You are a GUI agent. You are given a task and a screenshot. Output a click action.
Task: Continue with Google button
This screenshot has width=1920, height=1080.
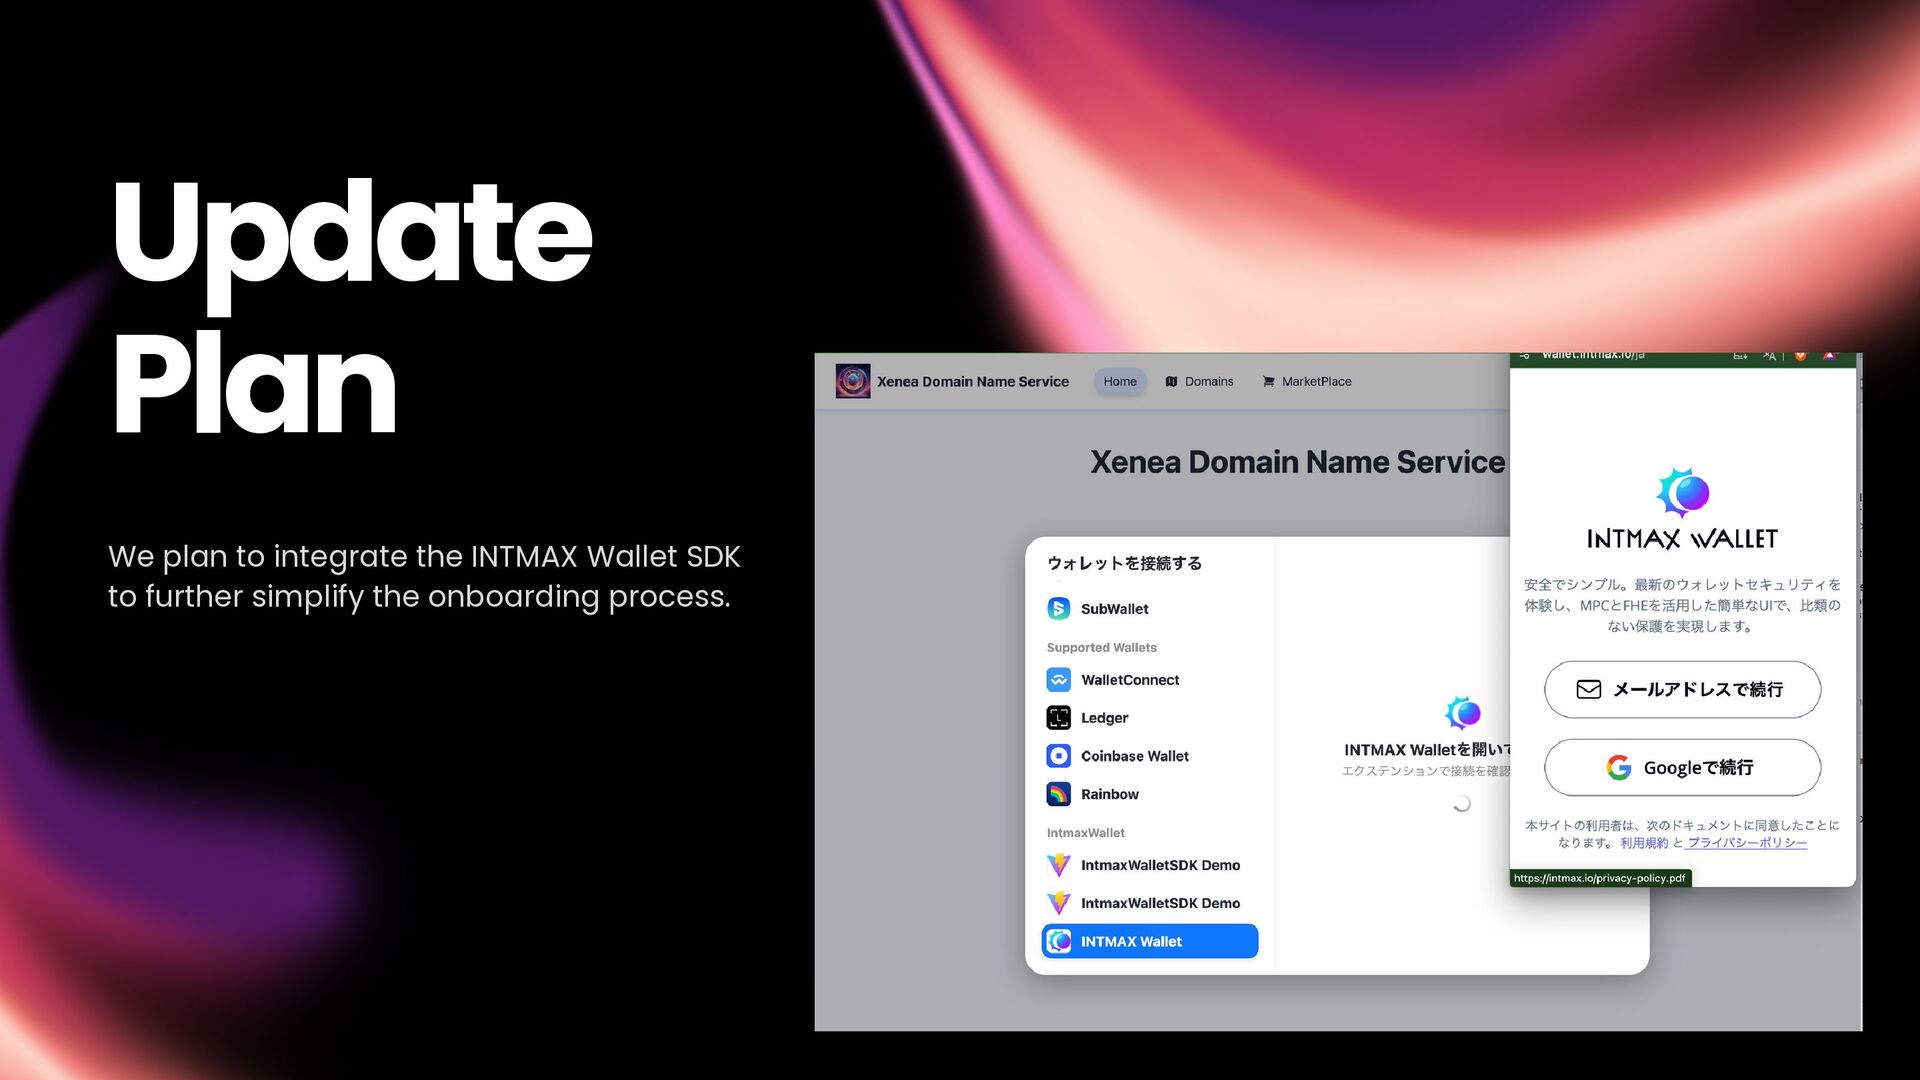(x=1682, y=767)
